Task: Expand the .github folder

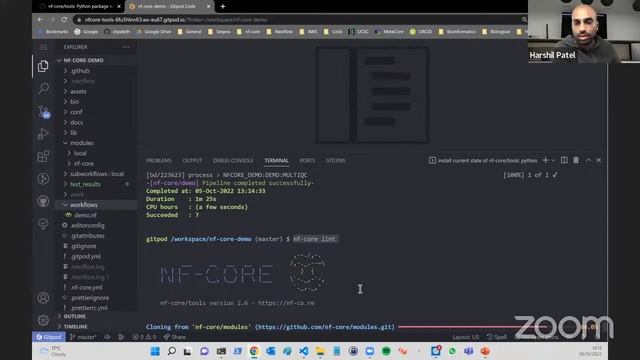Action: click(96, 71)
